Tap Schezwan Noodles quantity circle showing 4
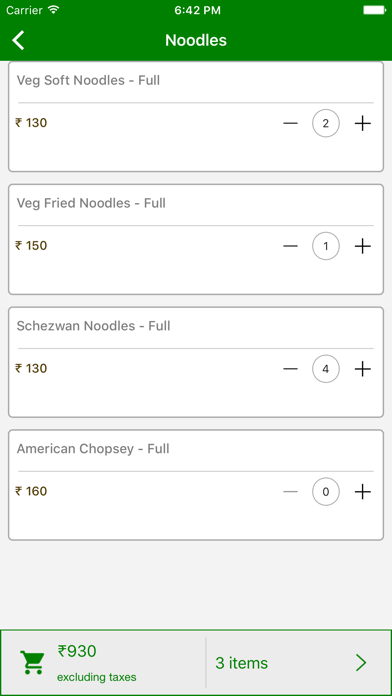 tap(326, 369)
